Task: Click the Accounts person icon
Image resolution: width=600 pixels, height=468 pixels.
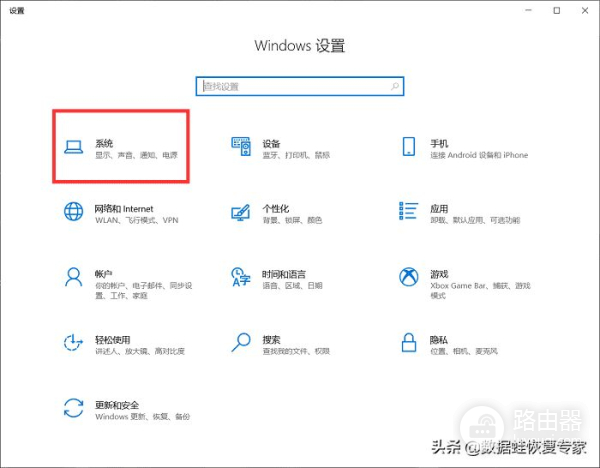Action: pos(73,277)
